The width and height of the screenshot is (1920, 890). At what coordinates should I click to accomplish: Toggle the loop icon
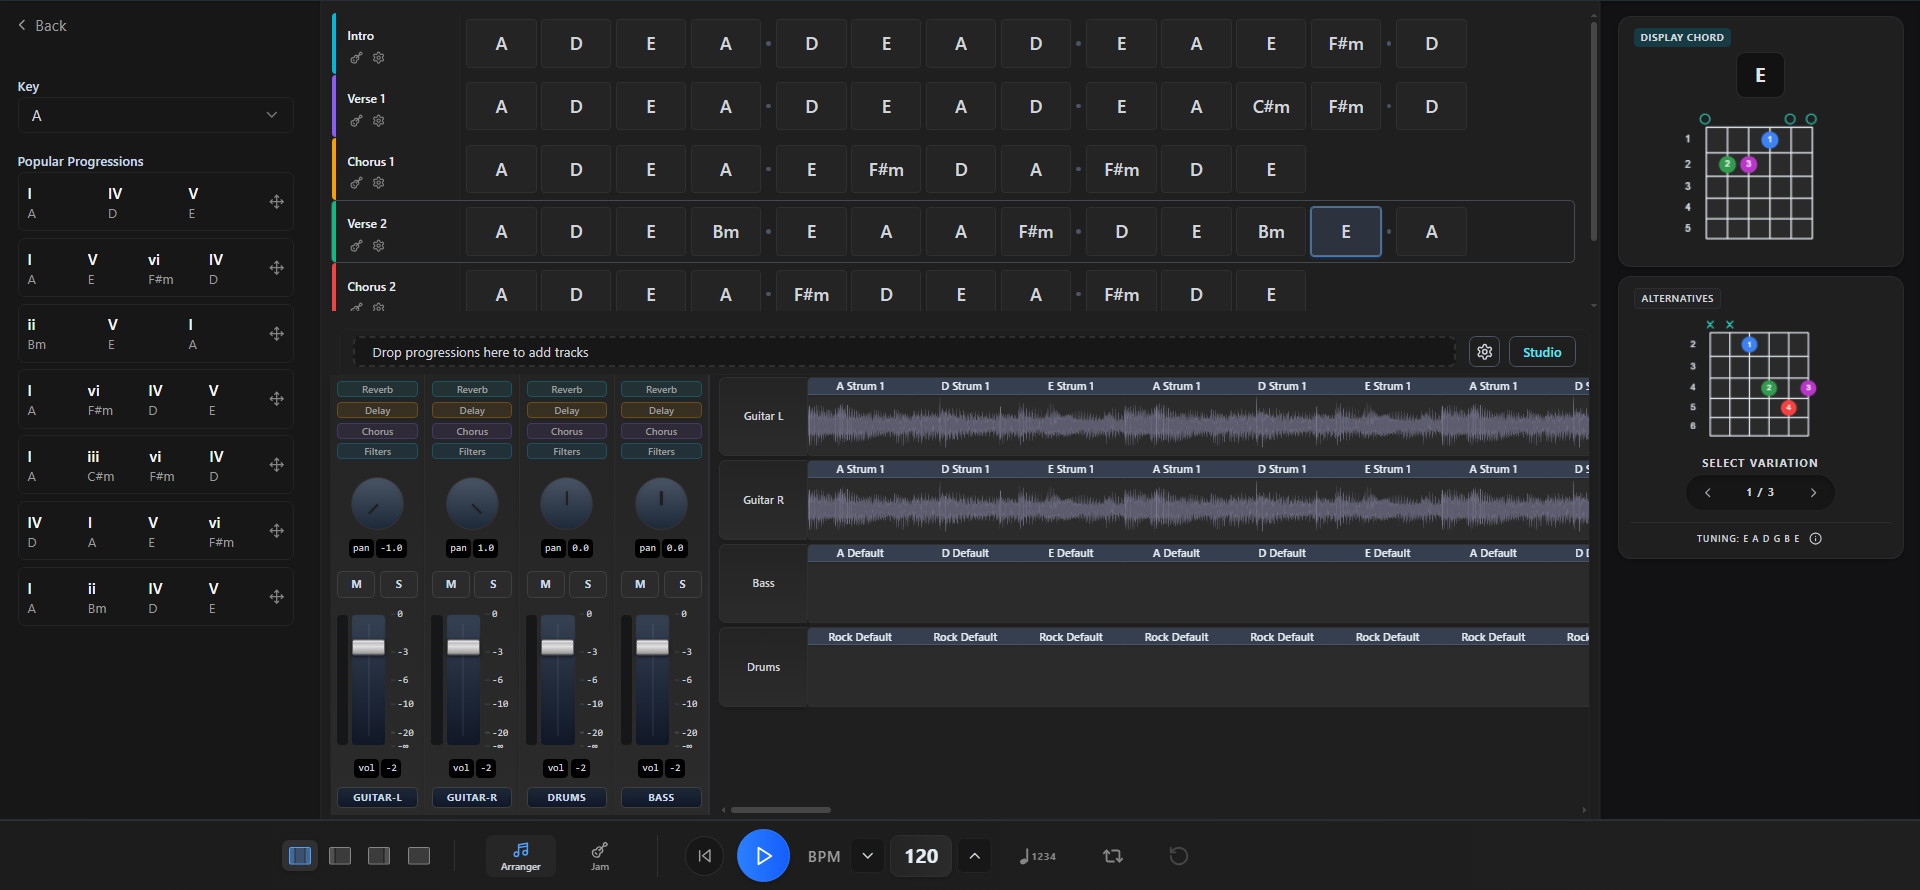tap(1113, 856)
